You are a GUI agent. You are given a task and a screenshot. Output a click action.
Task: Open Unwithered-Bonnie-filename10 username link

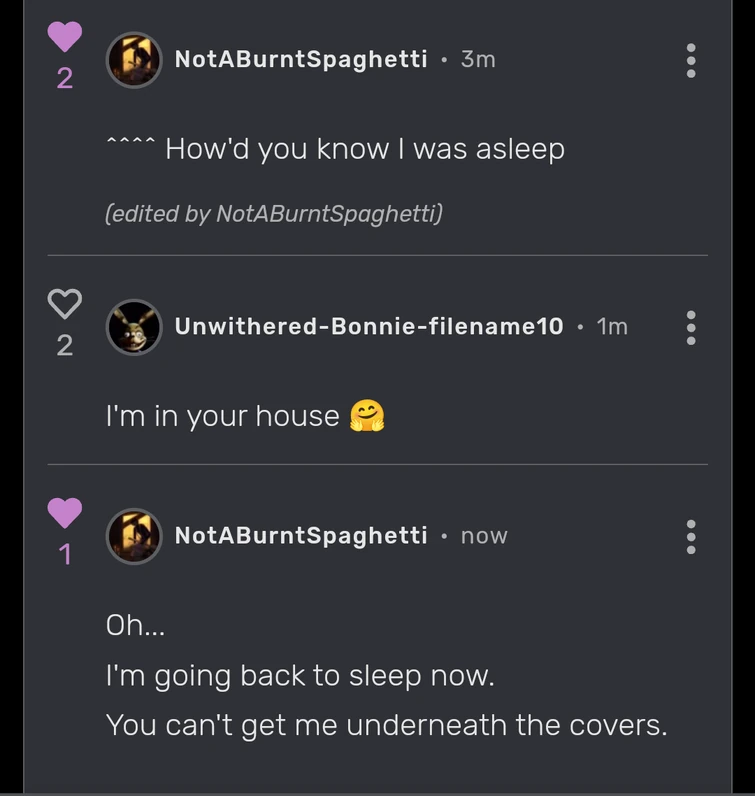pyautogui.click(x=369, y=327)
